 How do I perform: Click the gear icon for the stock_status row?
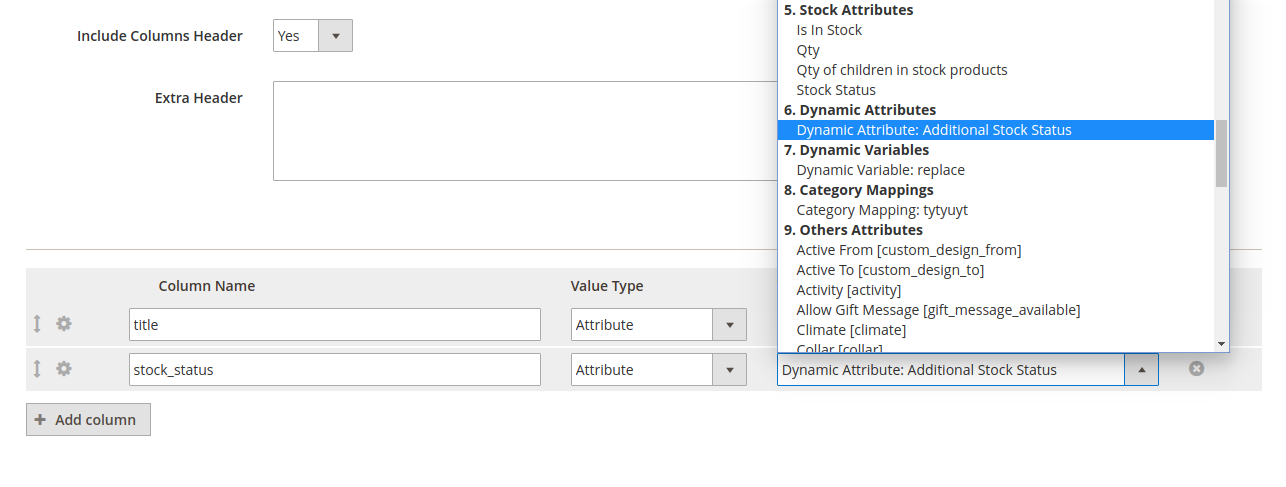pos(64,369)
